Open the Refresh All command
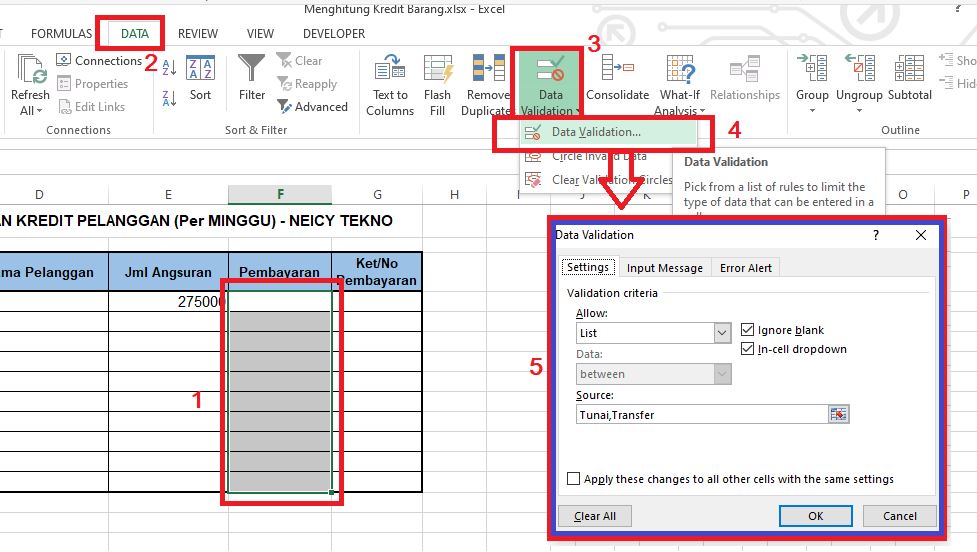Image resolution: width=977 pixels, height=552 pixels. pyautogui.click(x=30, y=84)
